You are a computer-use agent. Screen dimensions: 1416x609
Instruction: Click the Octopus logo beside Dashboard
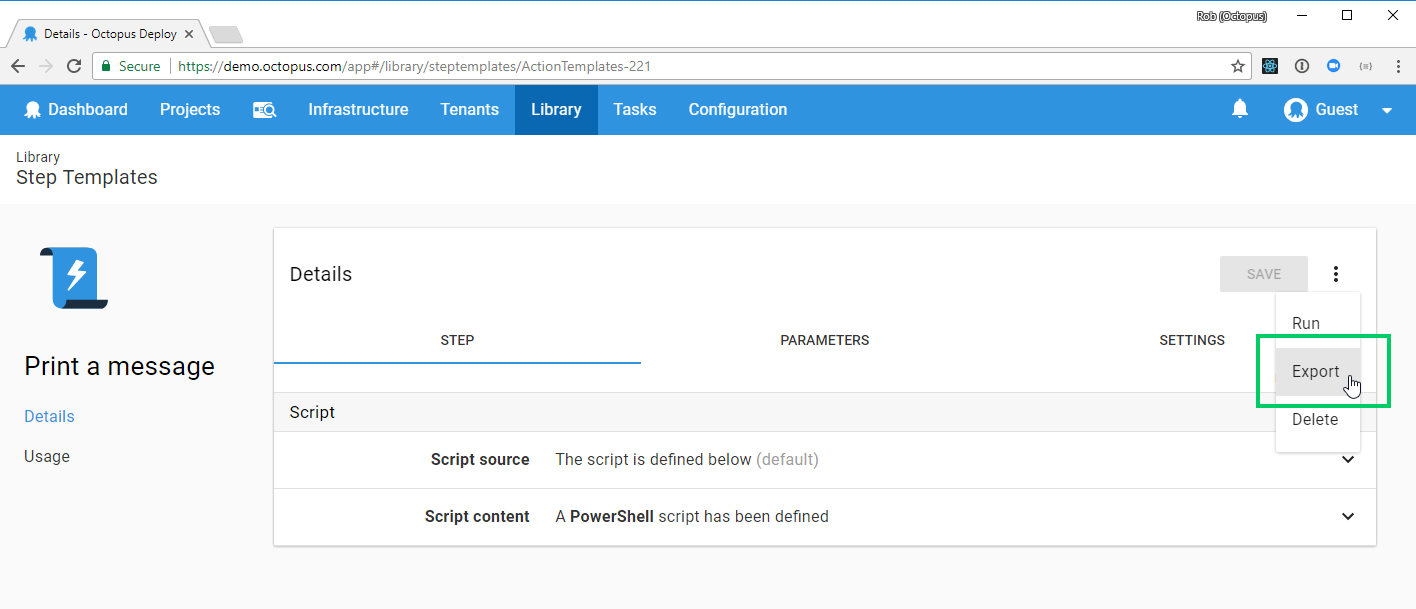pos(33,110)
